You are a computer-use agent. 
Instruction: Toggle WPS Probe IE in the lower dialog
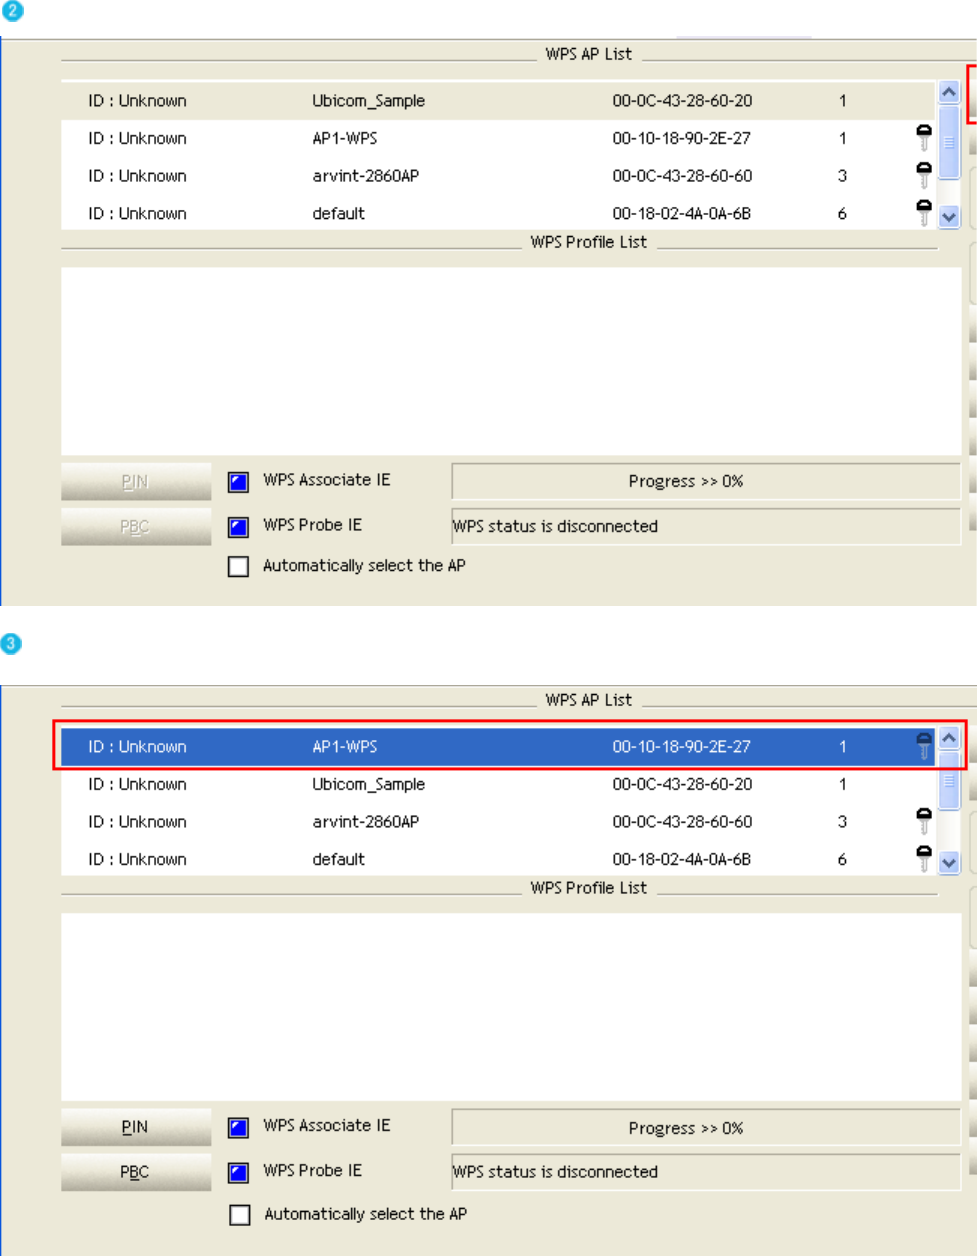tap(238, 1173)
